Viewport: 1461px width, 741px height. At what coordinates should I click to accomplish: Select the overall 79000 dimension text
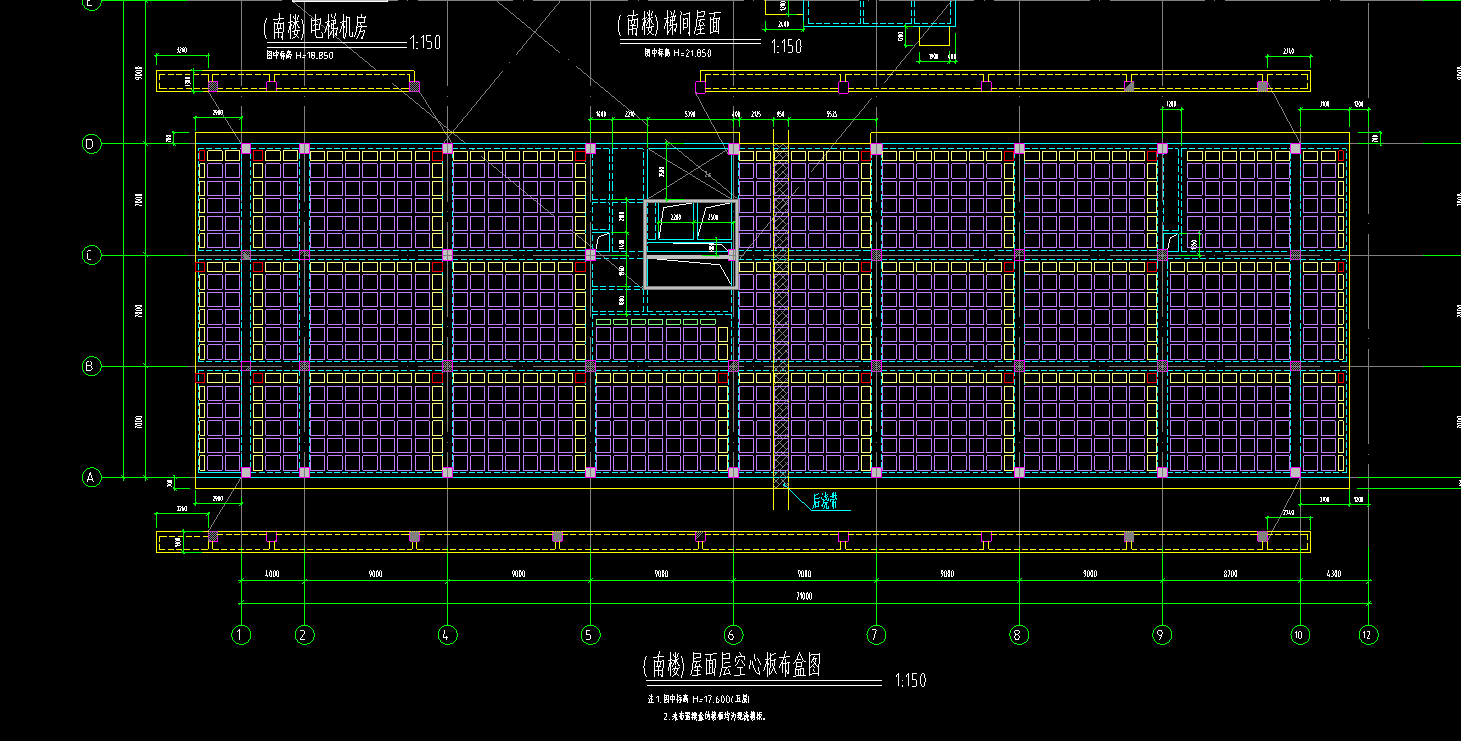pyautogui.click(x=804, y=596)
